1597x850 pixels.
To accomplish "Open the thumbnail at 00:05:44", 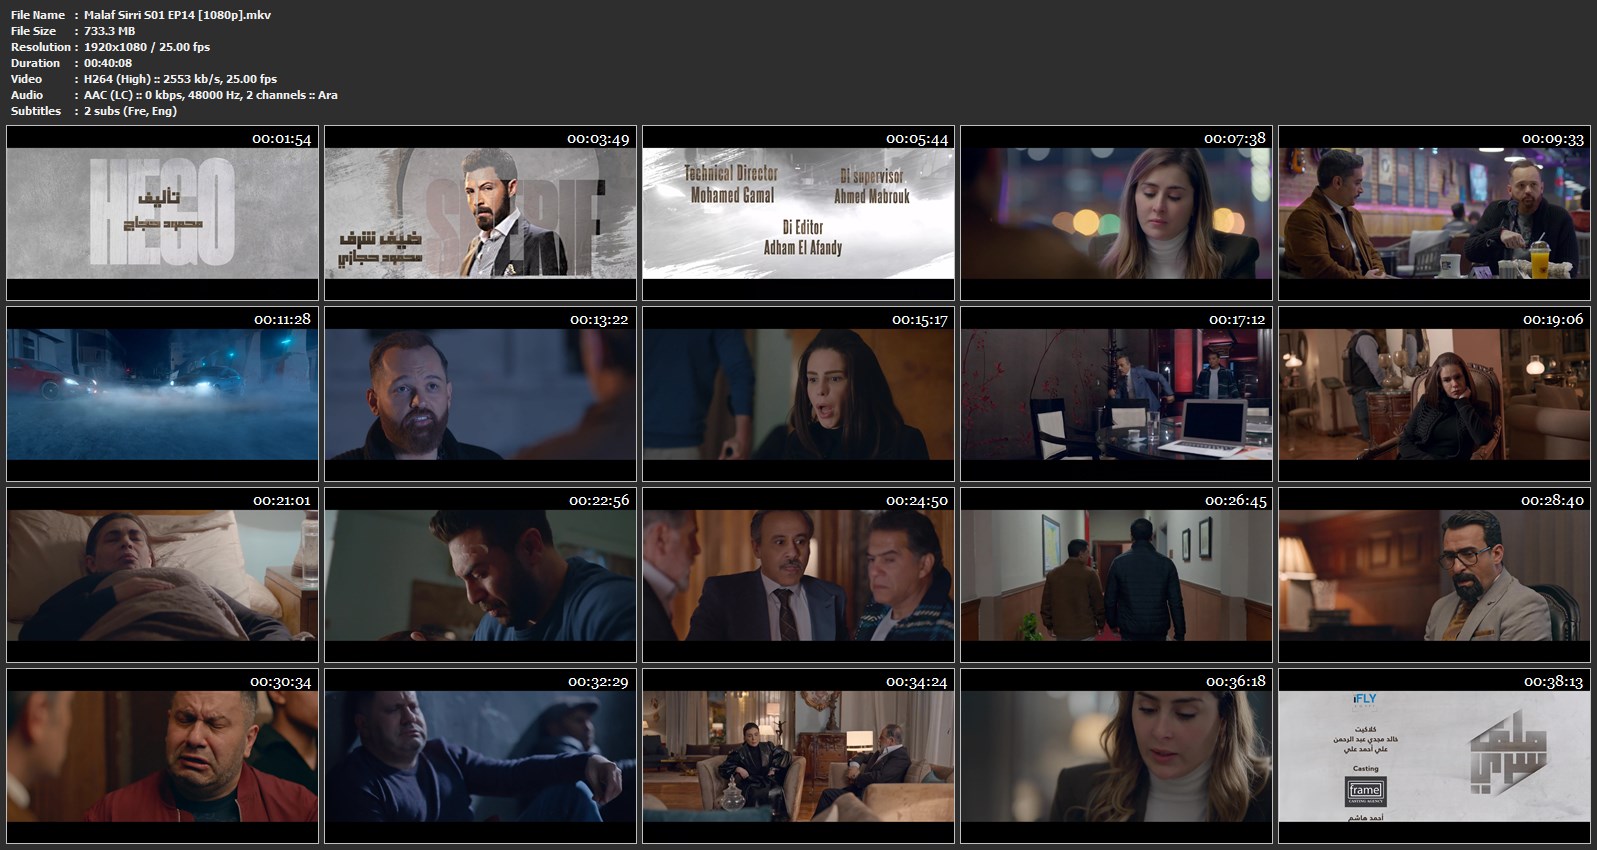I will pyautogui.click(x=798, y=213).
